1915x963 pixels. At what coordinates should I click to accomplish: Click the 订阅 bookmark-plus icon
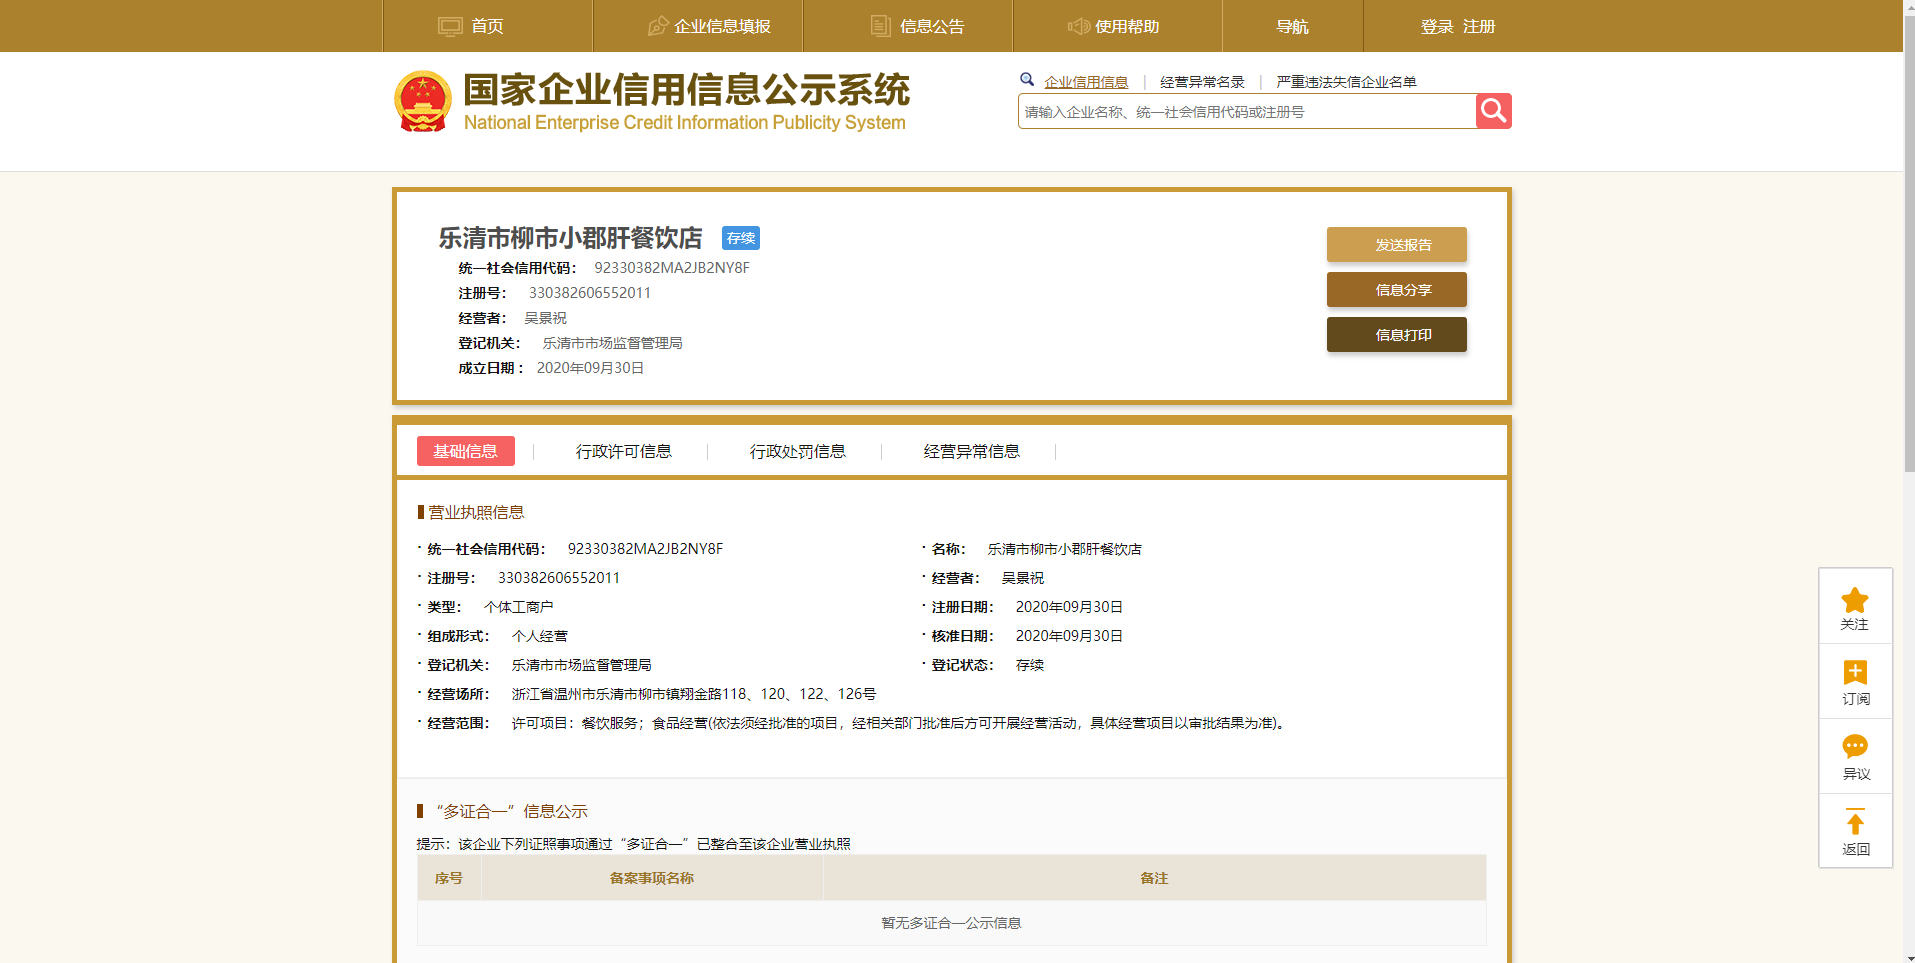[x=1855, y=672]
